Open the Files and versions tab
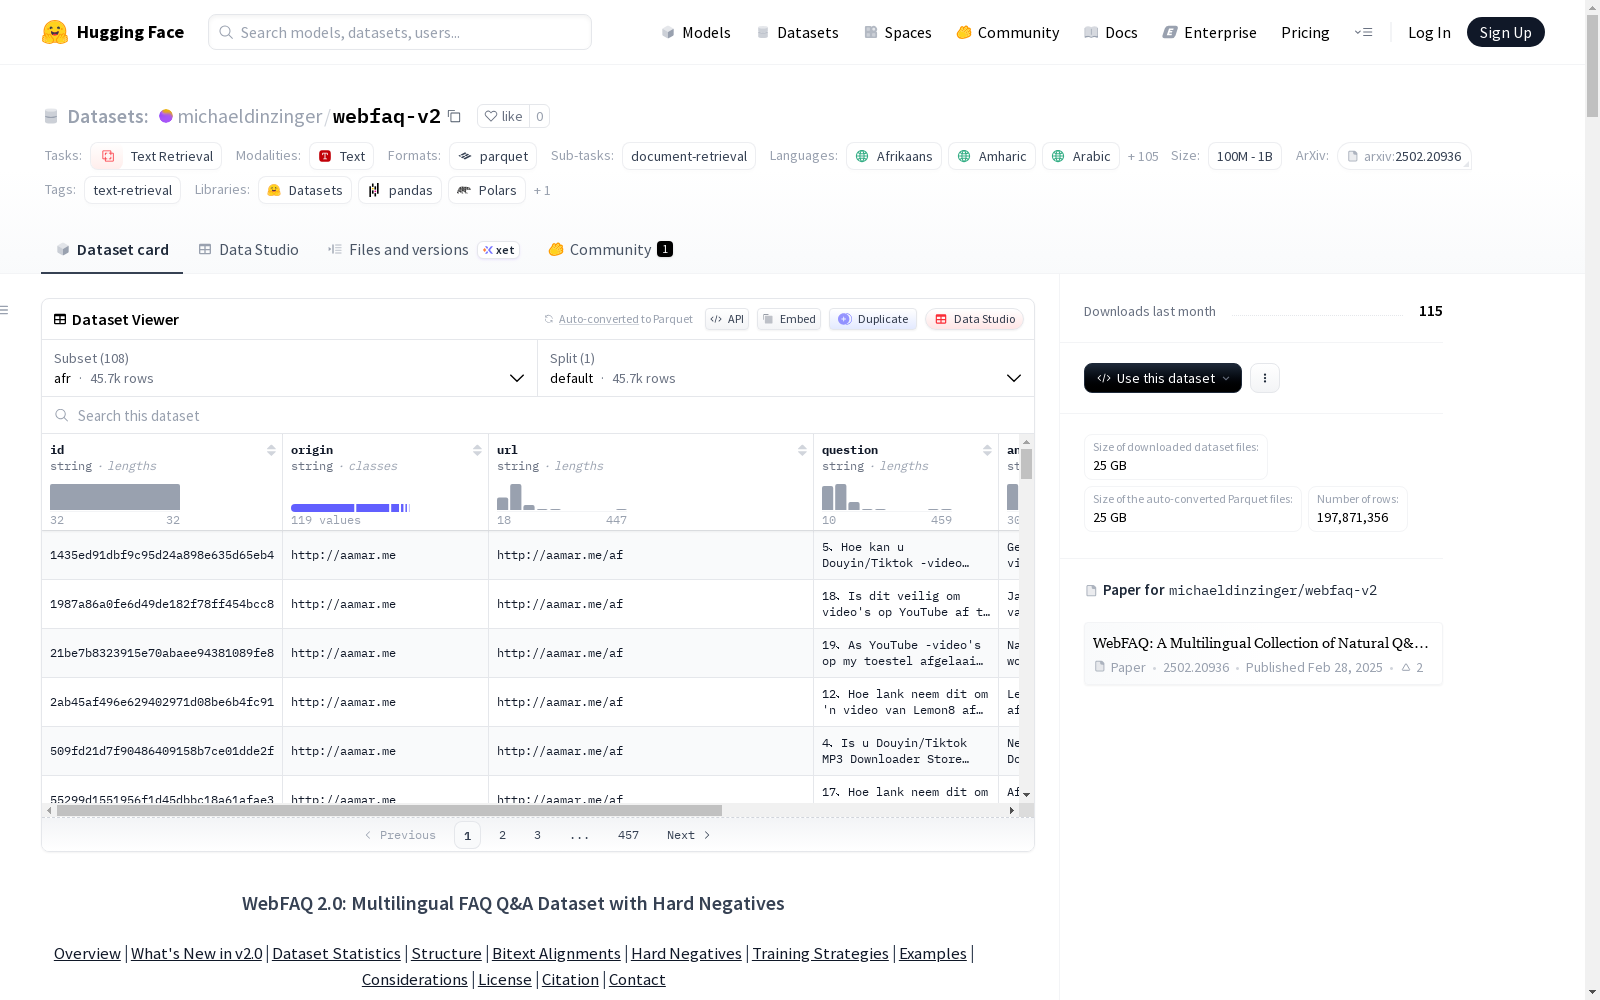The height and width of the screenshot is (1000, 1600). pyautogui.click(x=423, y=250)
